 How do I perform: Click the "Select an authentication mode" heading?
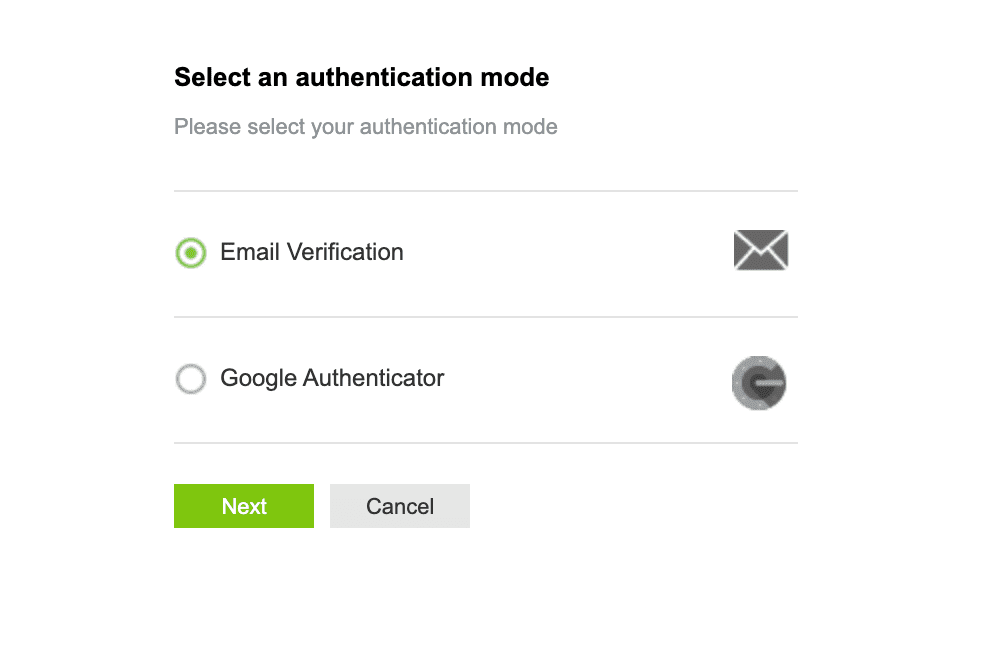(361, 77)
